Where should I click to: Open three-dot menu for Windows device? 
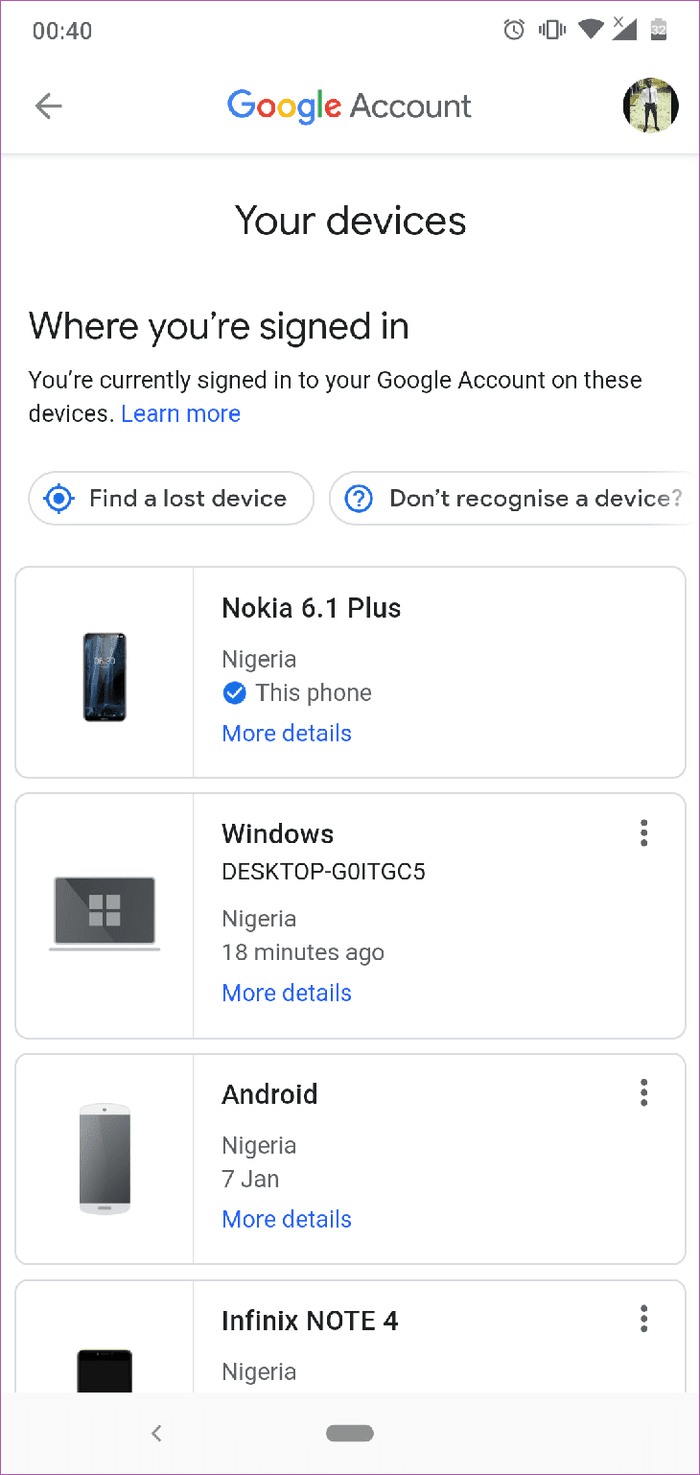(x=644, y=833)
